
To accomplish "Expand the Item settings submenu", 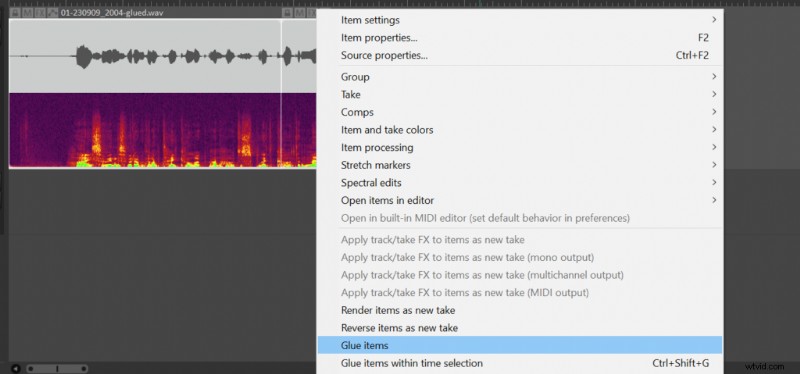I will click(519, 20).
